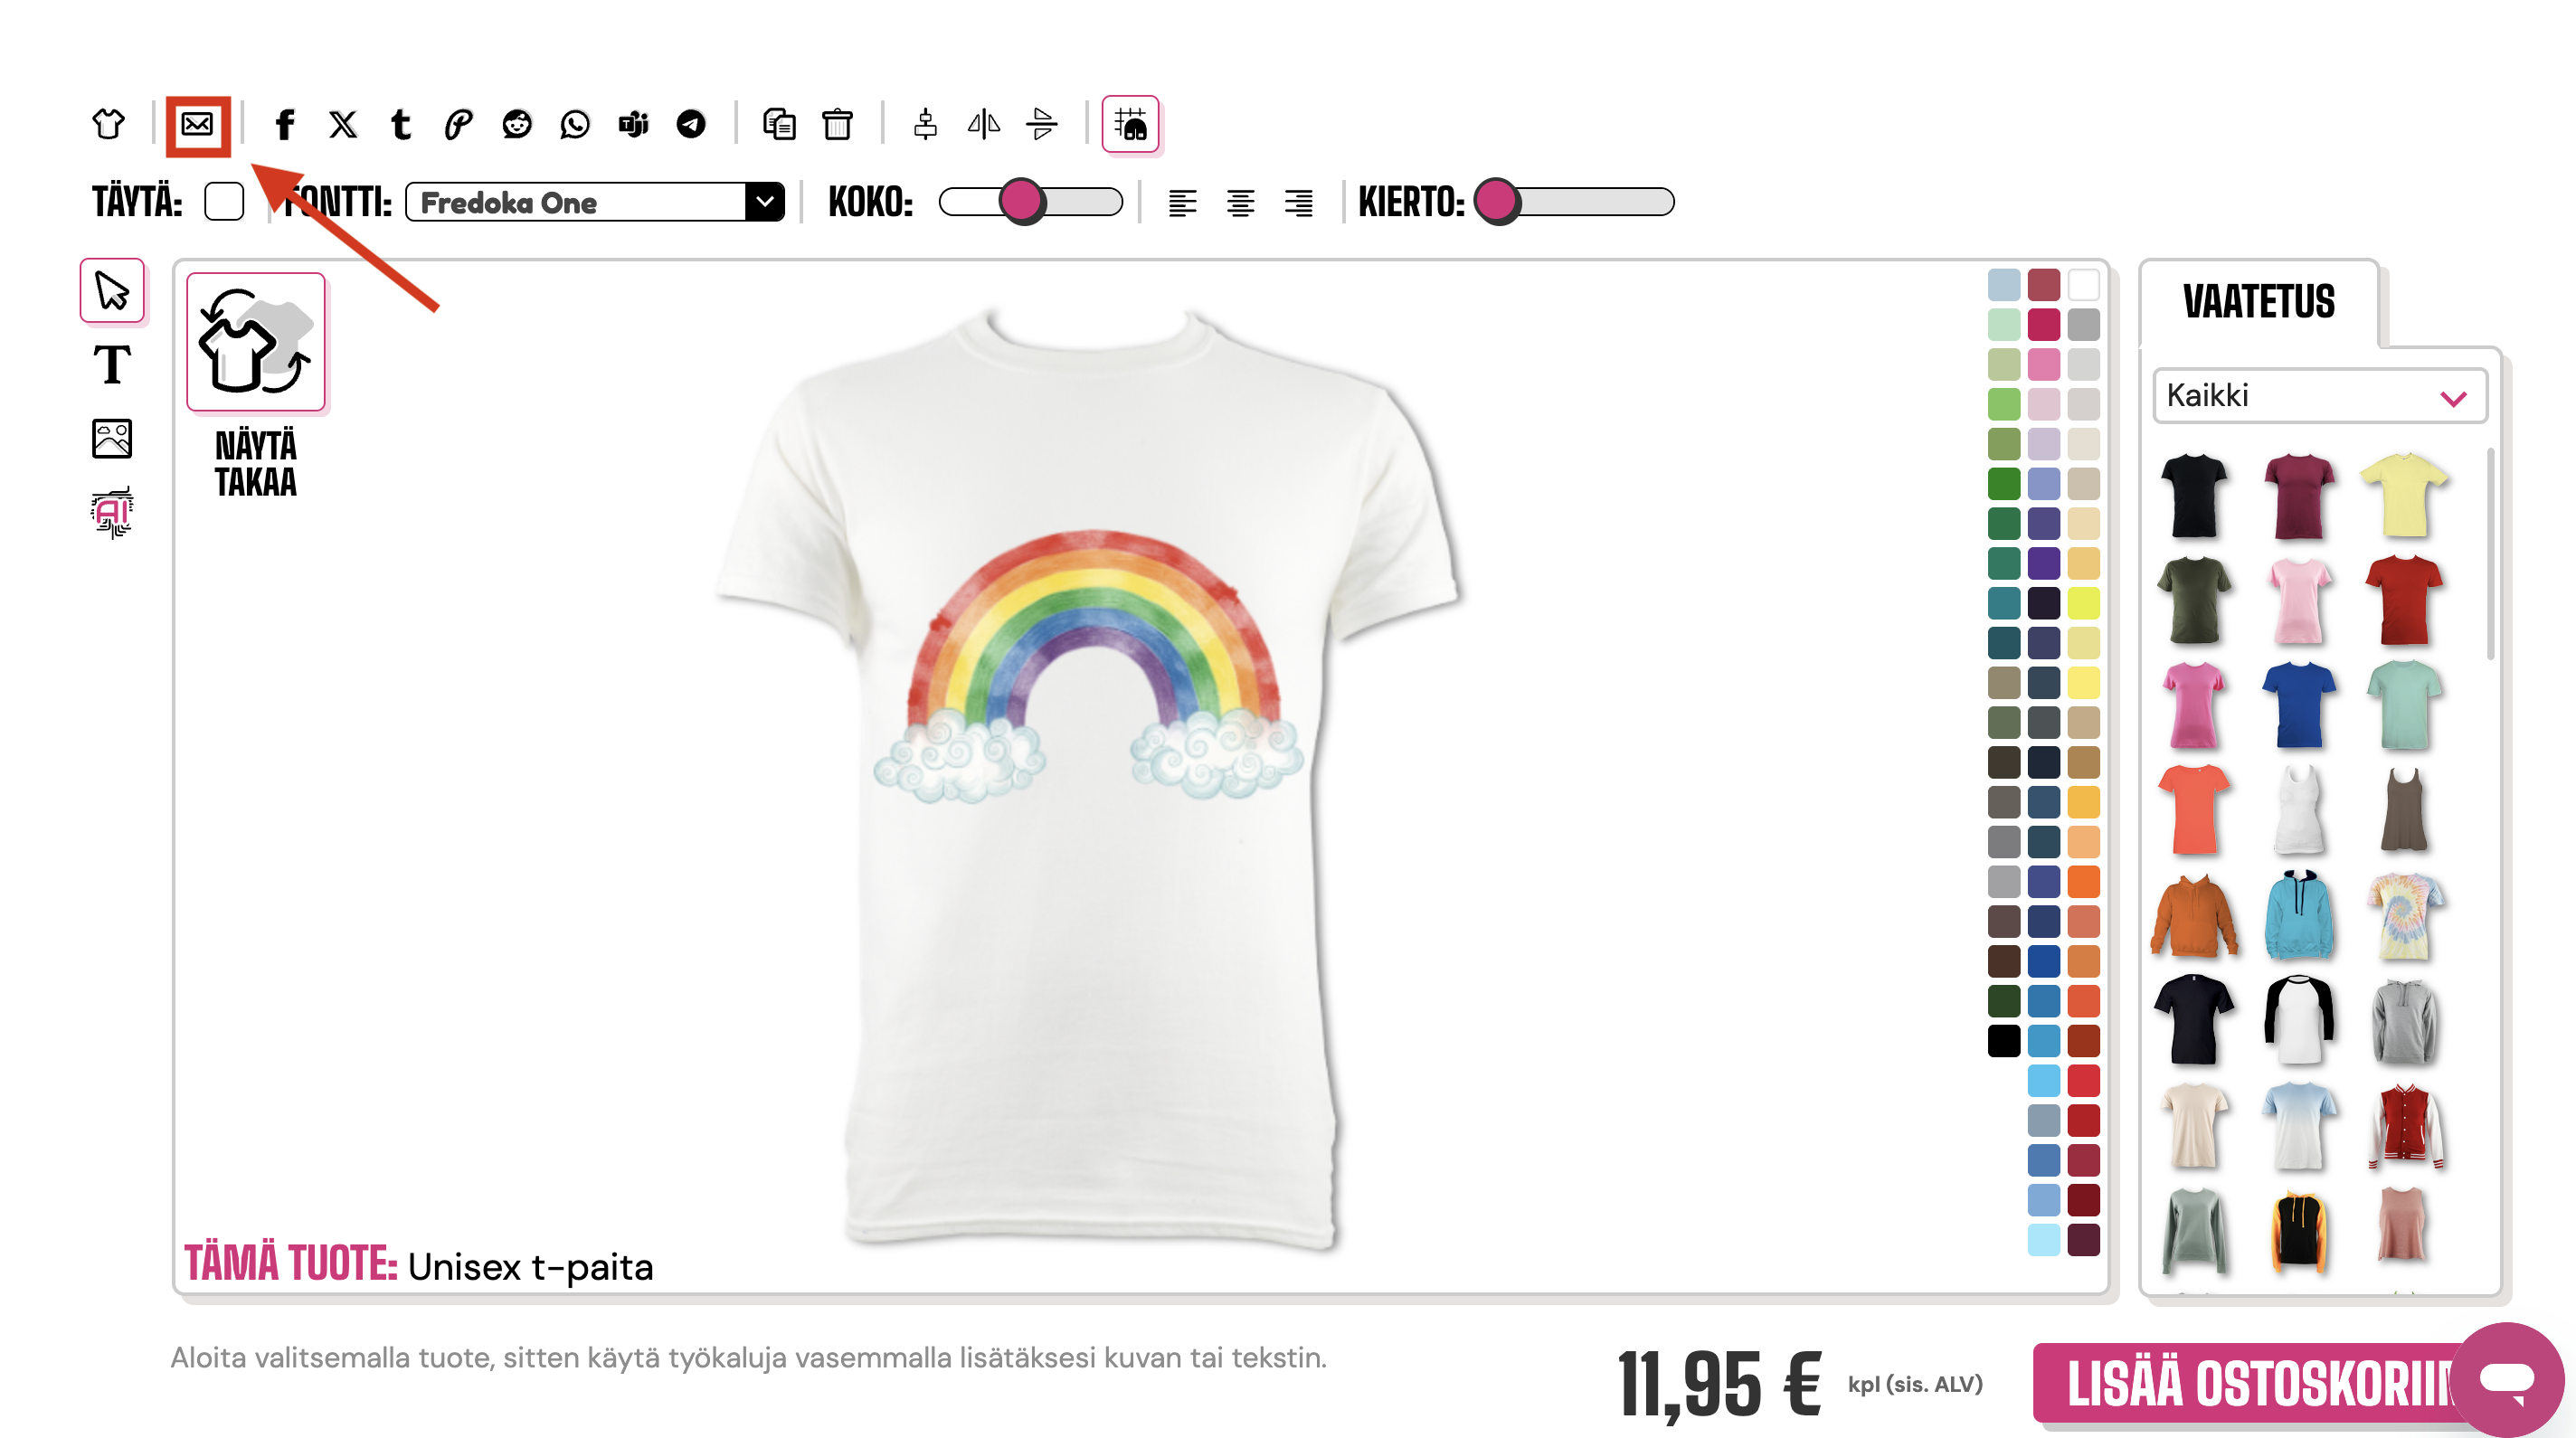The width and height of the screenshot is (2576, 1438).
Task: Select the add image tool
Action: tap(112, 438)
